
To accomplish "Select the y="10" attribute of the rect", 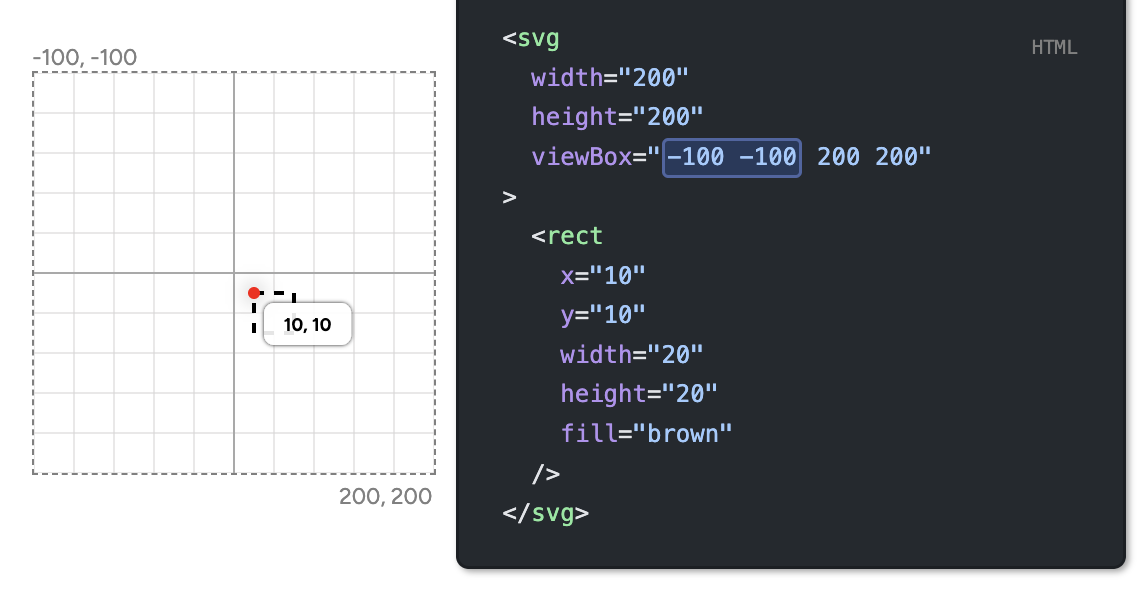I will (601, 314).
